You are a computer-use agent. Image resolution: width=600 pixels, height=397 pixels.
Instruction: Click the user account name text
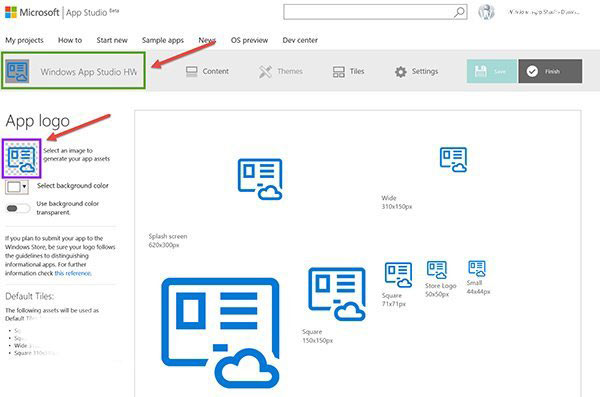(x=544, y=12)
